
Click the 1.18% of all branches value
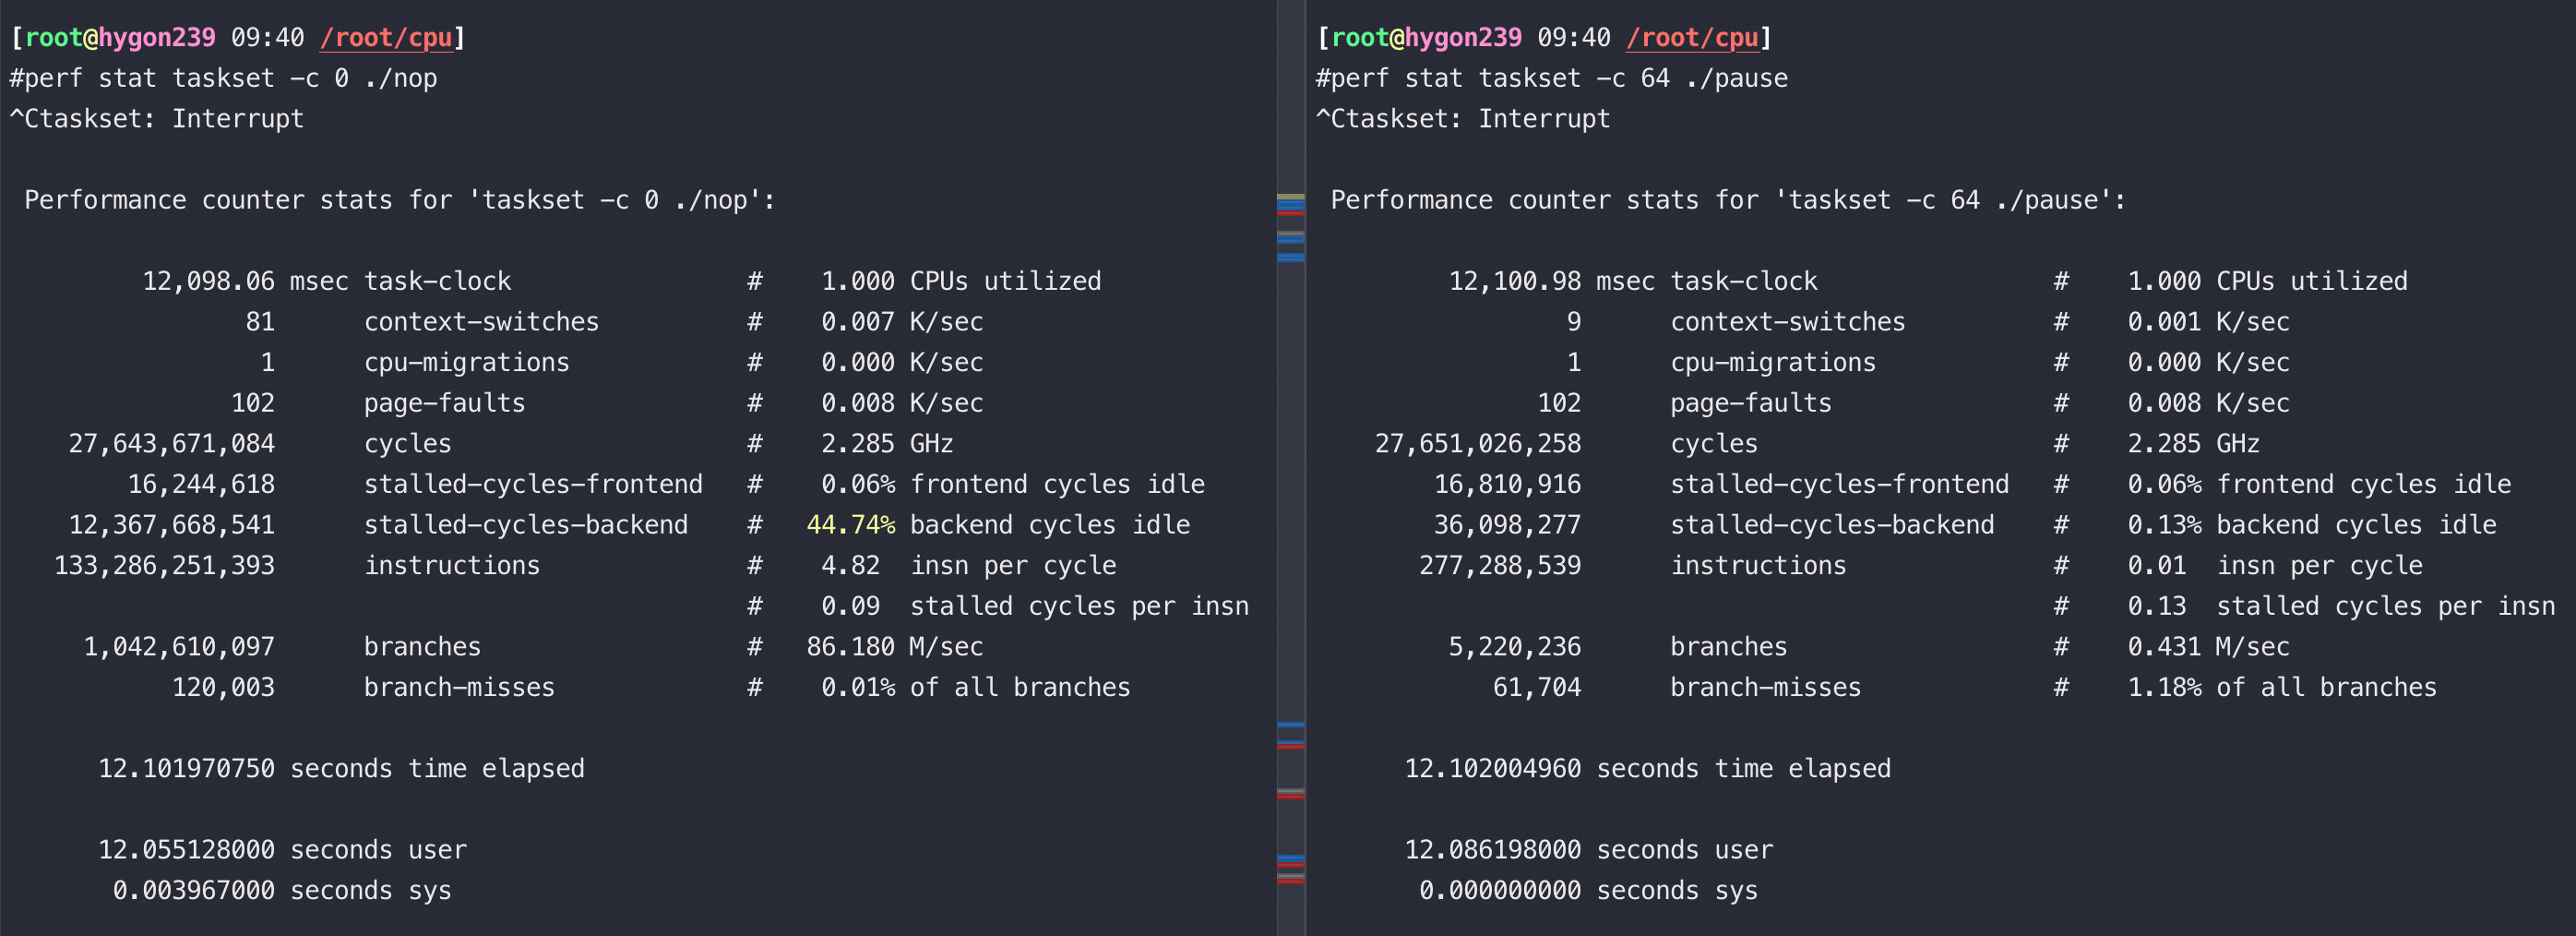point(2164,688)
